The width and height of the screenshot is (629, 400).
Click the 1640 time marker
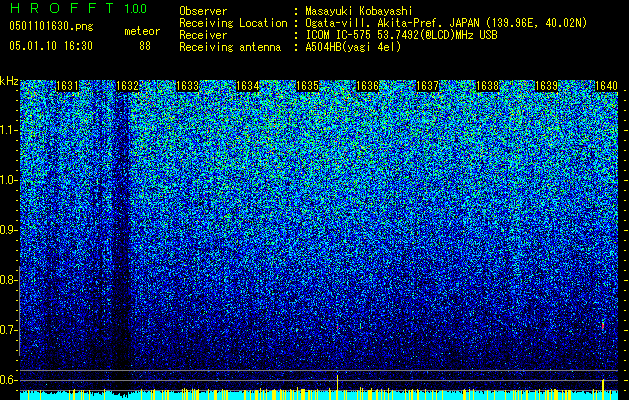click(606, 86)
